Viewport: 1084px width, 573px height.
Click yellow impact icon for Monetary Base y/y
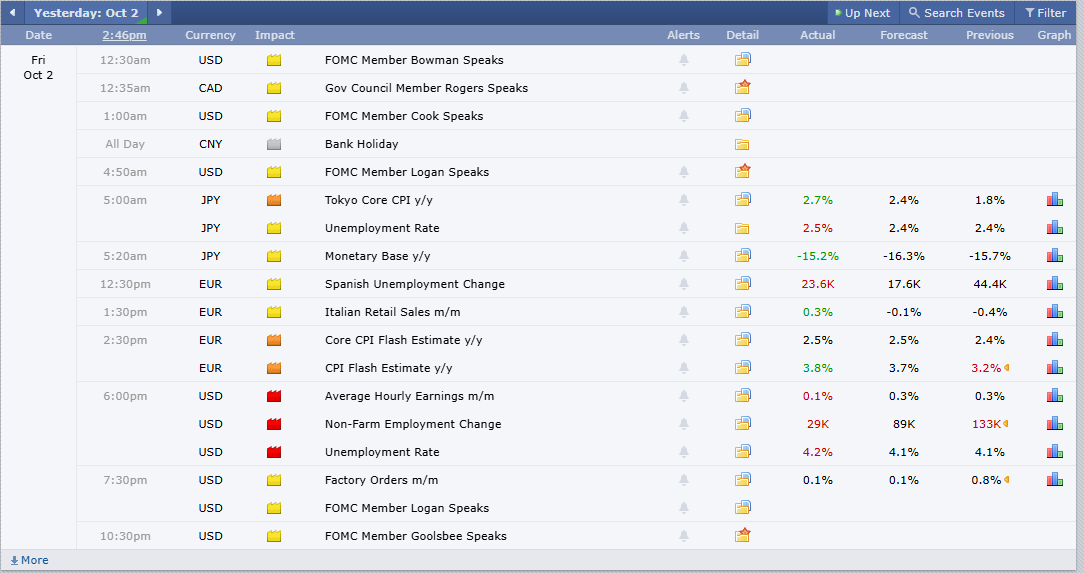click(274, 256)
